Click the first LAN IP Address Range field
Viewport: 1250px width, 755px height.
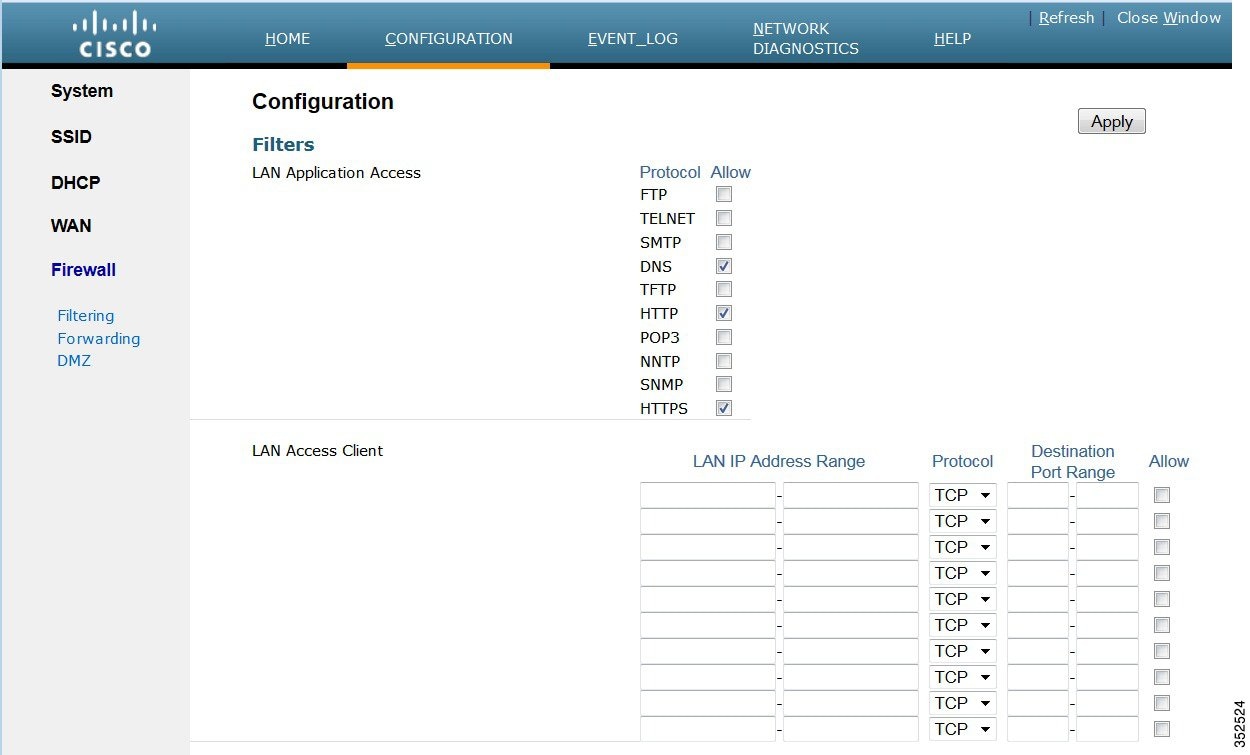(707, 494)
